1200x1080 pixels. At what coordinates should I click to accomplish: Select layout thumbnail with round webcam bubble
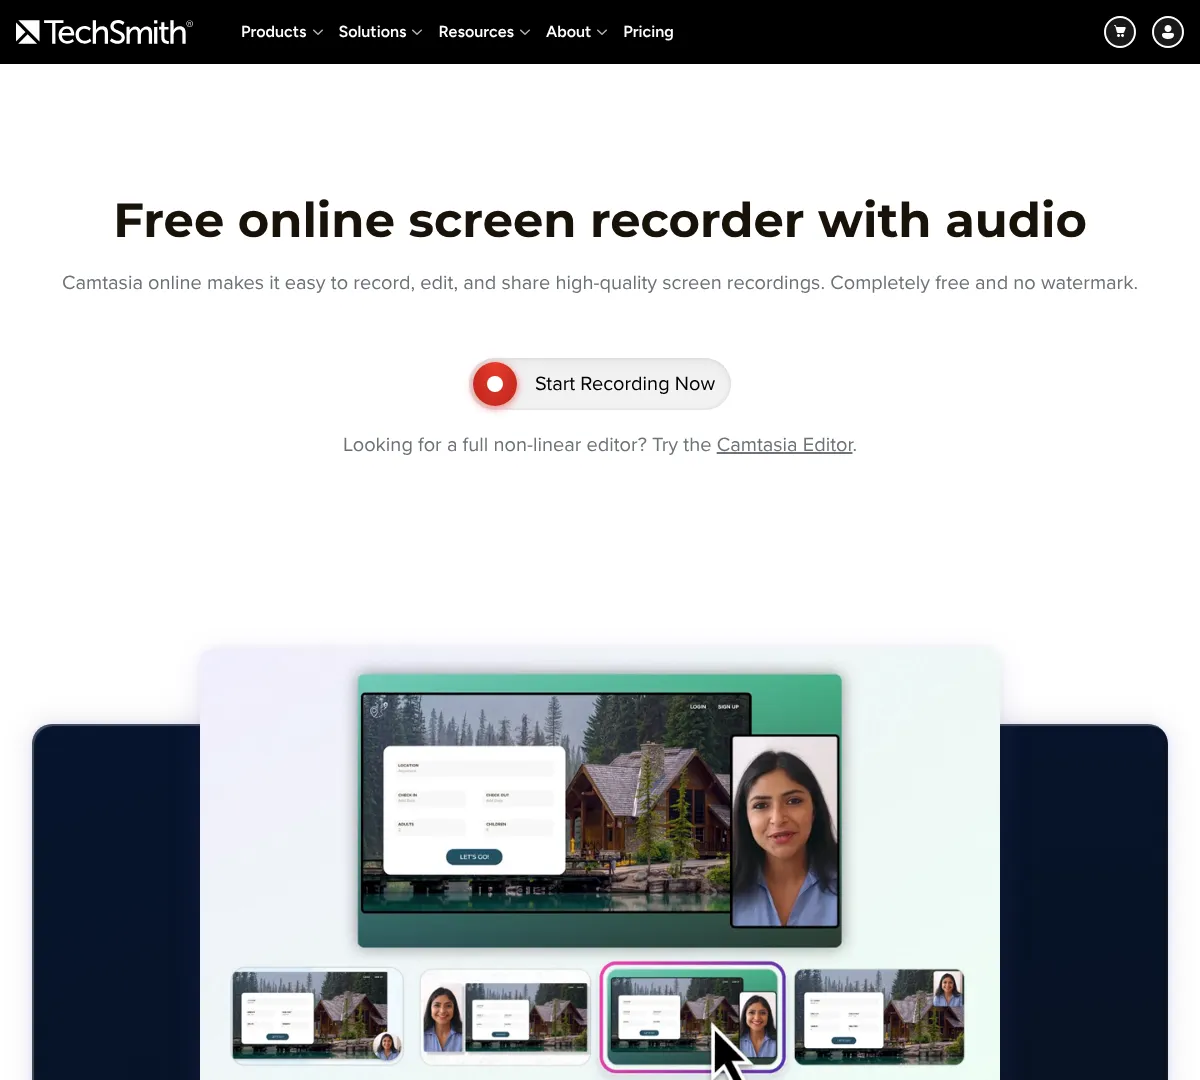(318, 1016)
